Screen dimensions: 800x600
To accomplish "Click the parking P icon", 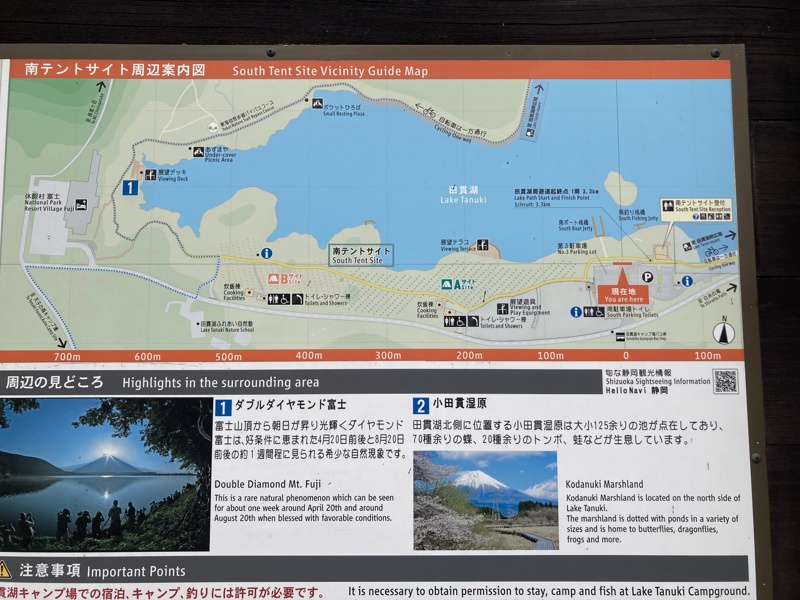I will pos(647,277).
